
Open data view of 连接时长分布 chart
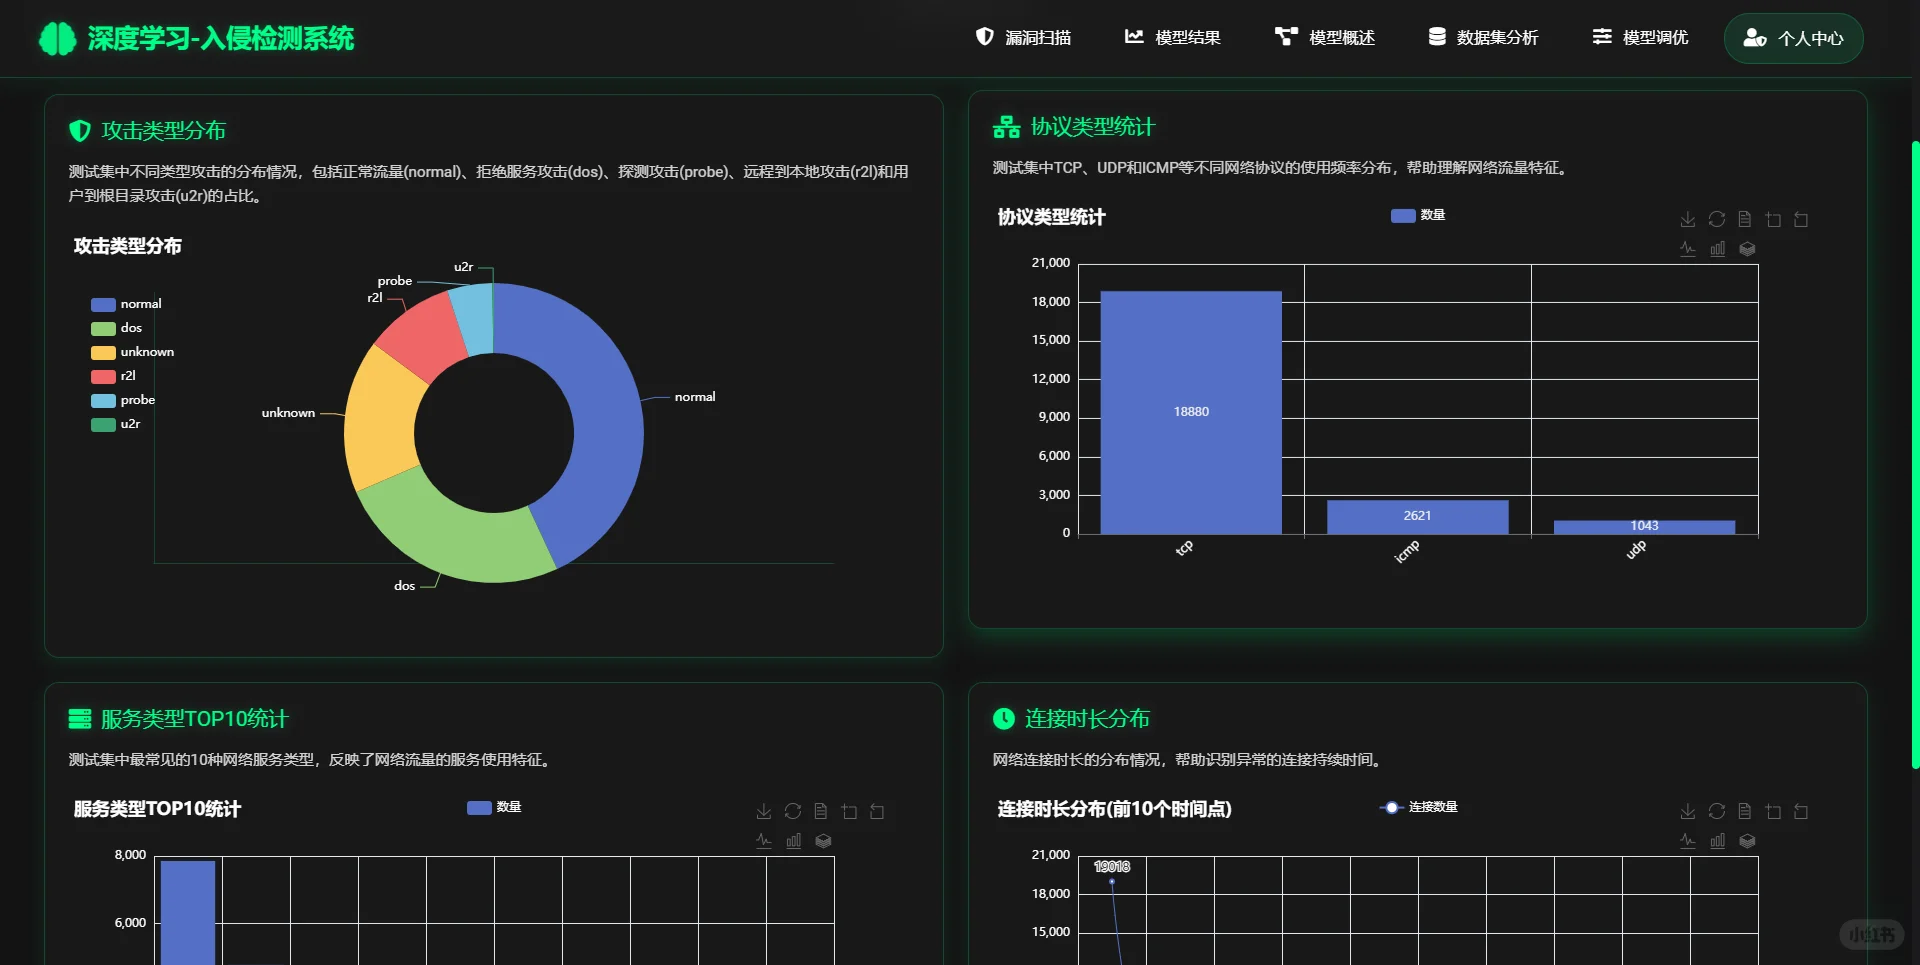[x=1745, y=811]
